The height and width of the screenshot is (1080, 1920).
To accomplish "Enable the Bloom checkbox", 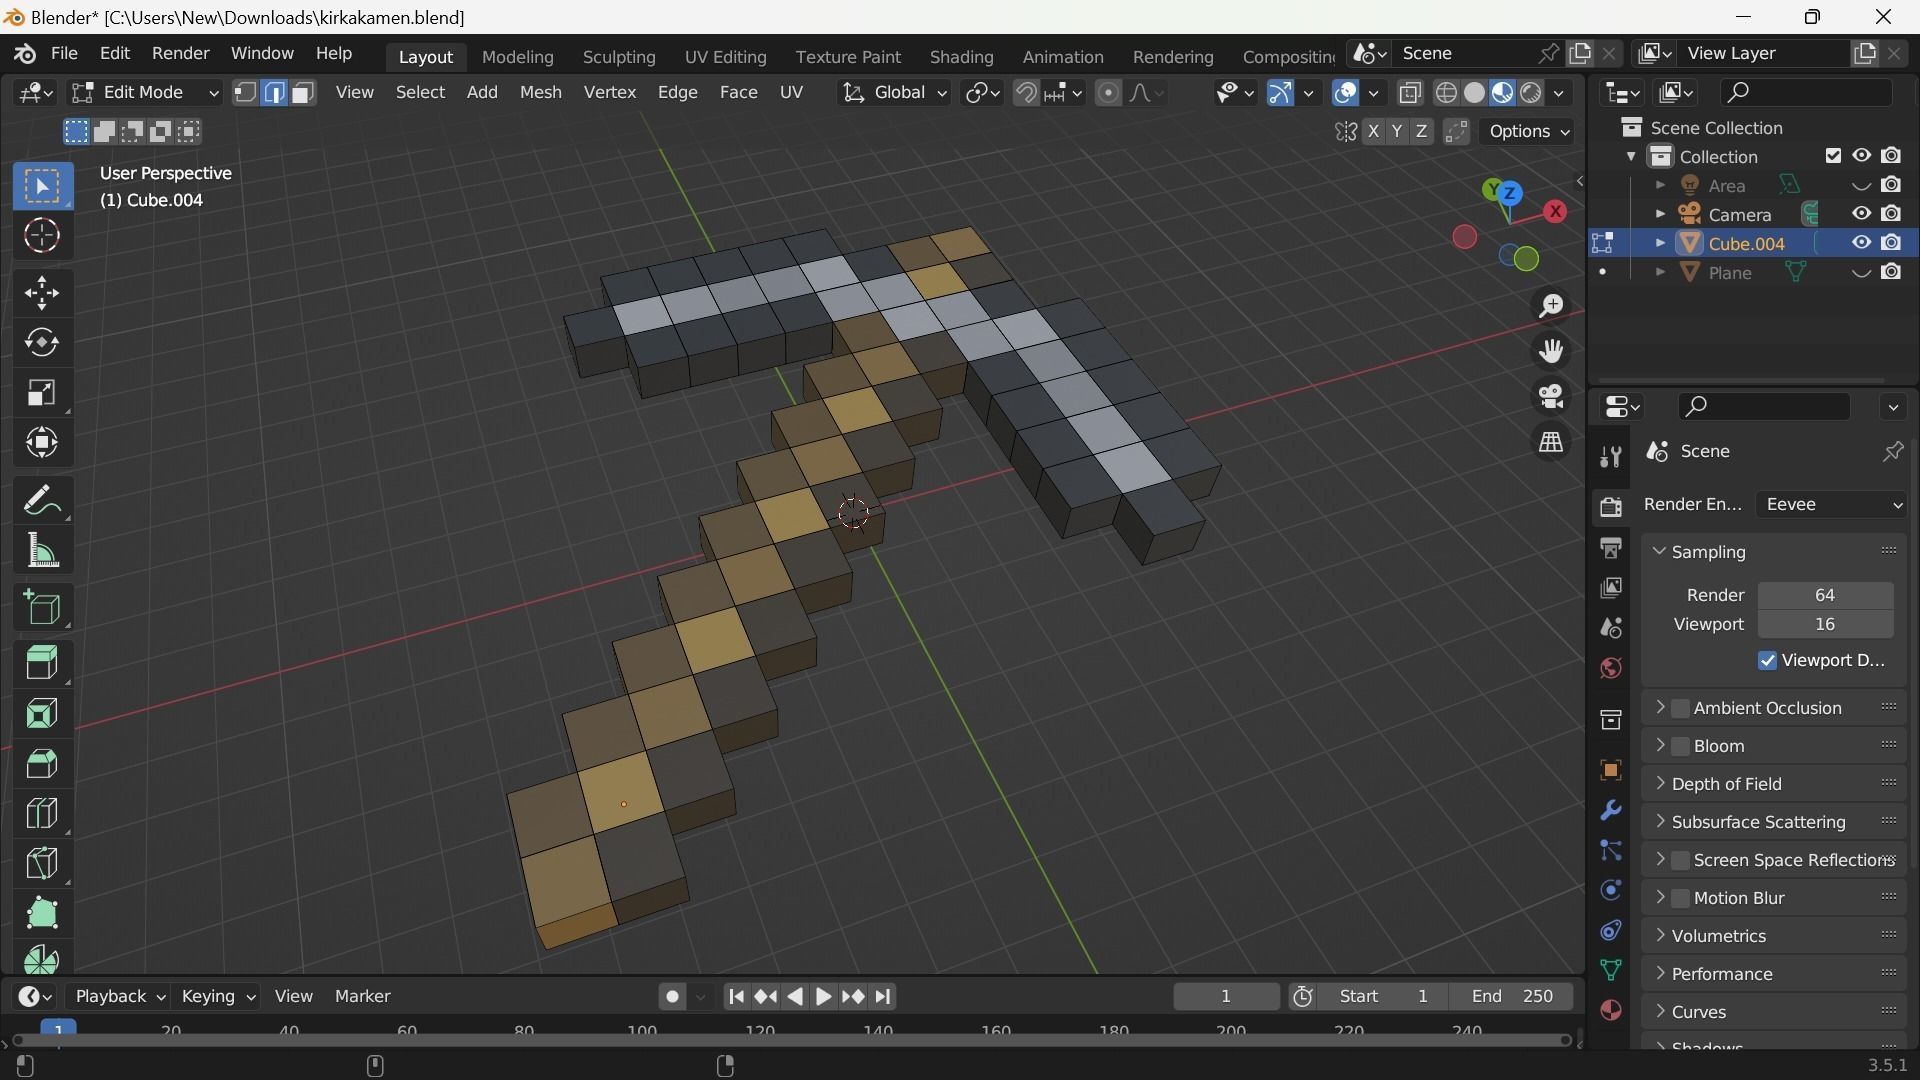I will tap(1681, 746).
